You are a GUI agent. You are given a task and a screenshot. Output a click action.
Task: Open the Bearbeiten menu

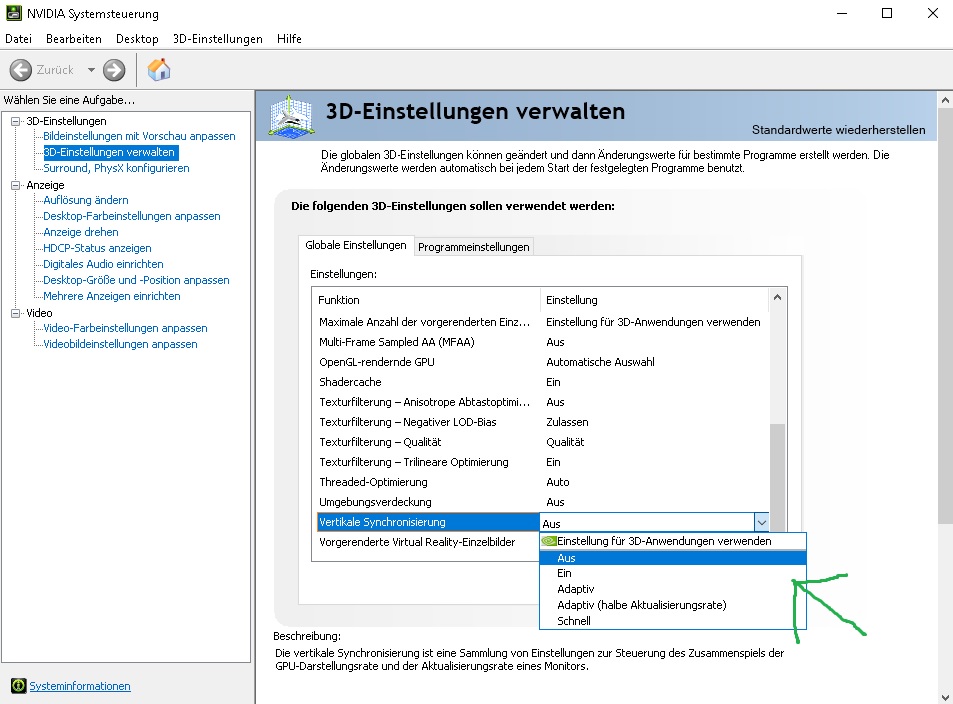coord(74,39)
